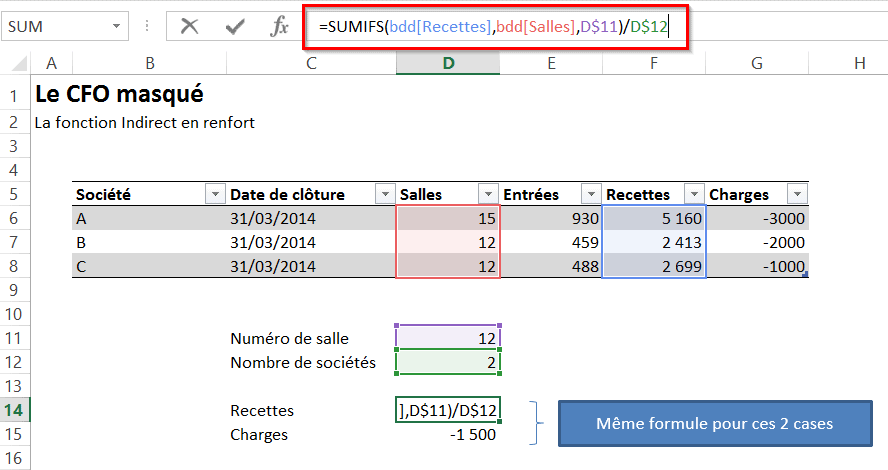
Task: Expand the Recettes column filter
Action: (x=693, y=194)
